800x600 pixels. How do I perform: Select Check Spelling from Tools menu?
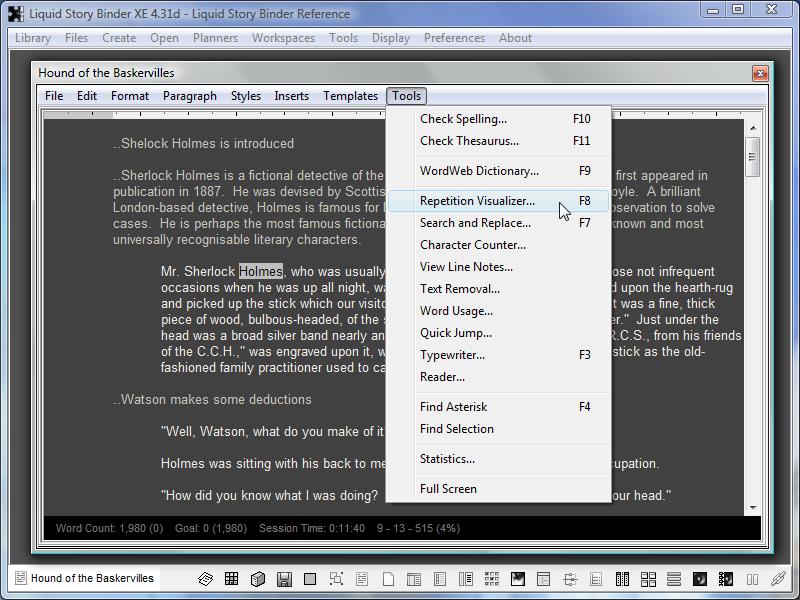coord(463,119)
